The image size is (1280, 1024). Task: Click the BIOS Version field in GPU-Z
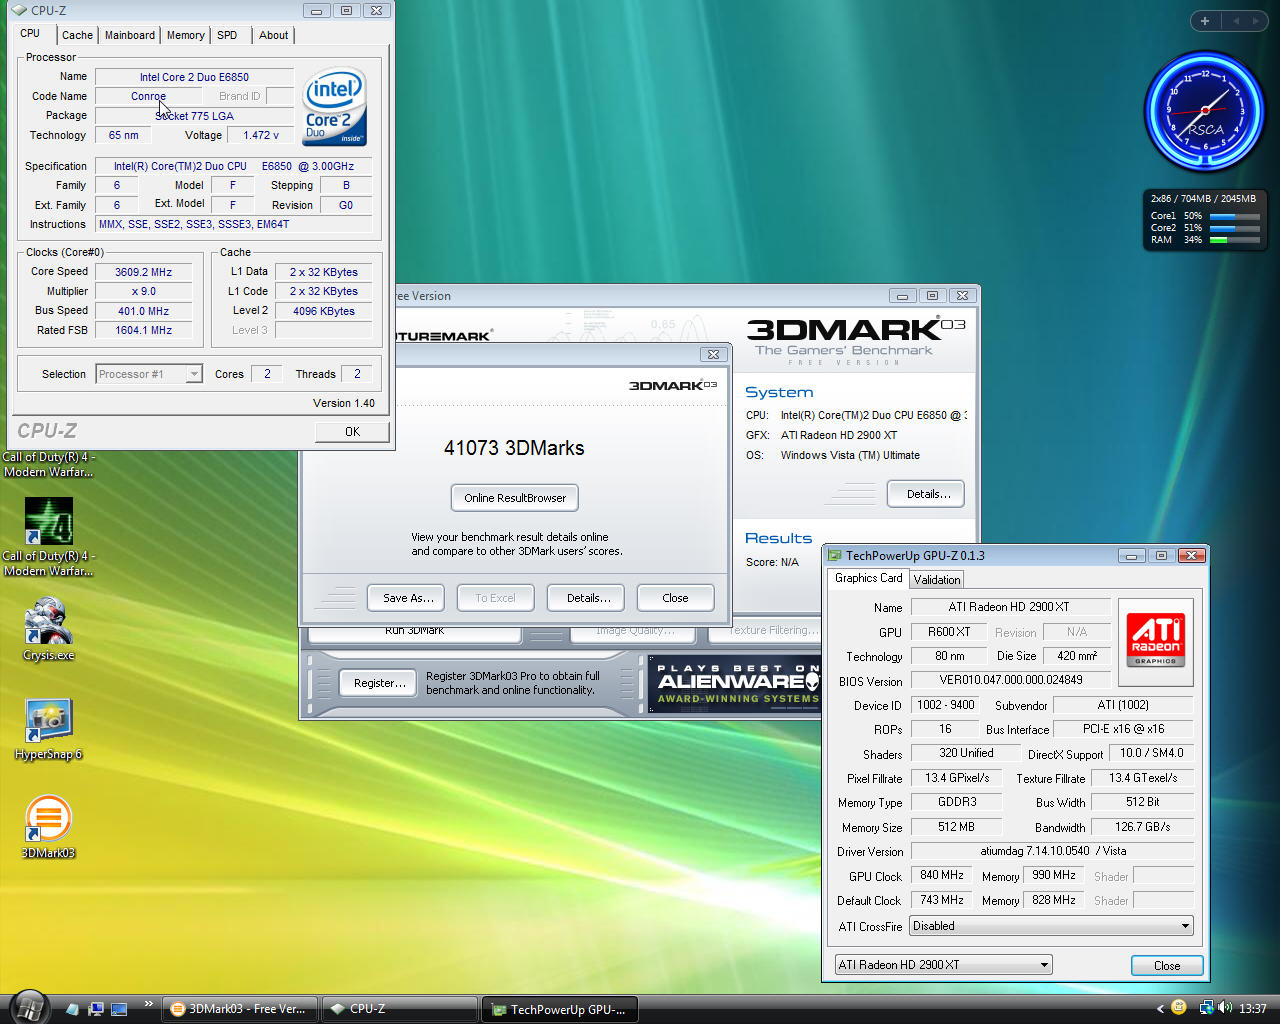(1011, 680)
